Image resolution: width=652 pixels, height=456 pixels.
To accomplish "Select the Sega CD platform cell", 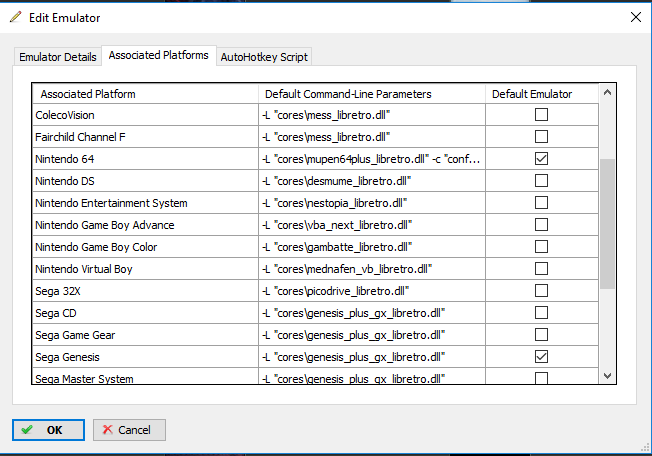I will [x=146, y=313].
